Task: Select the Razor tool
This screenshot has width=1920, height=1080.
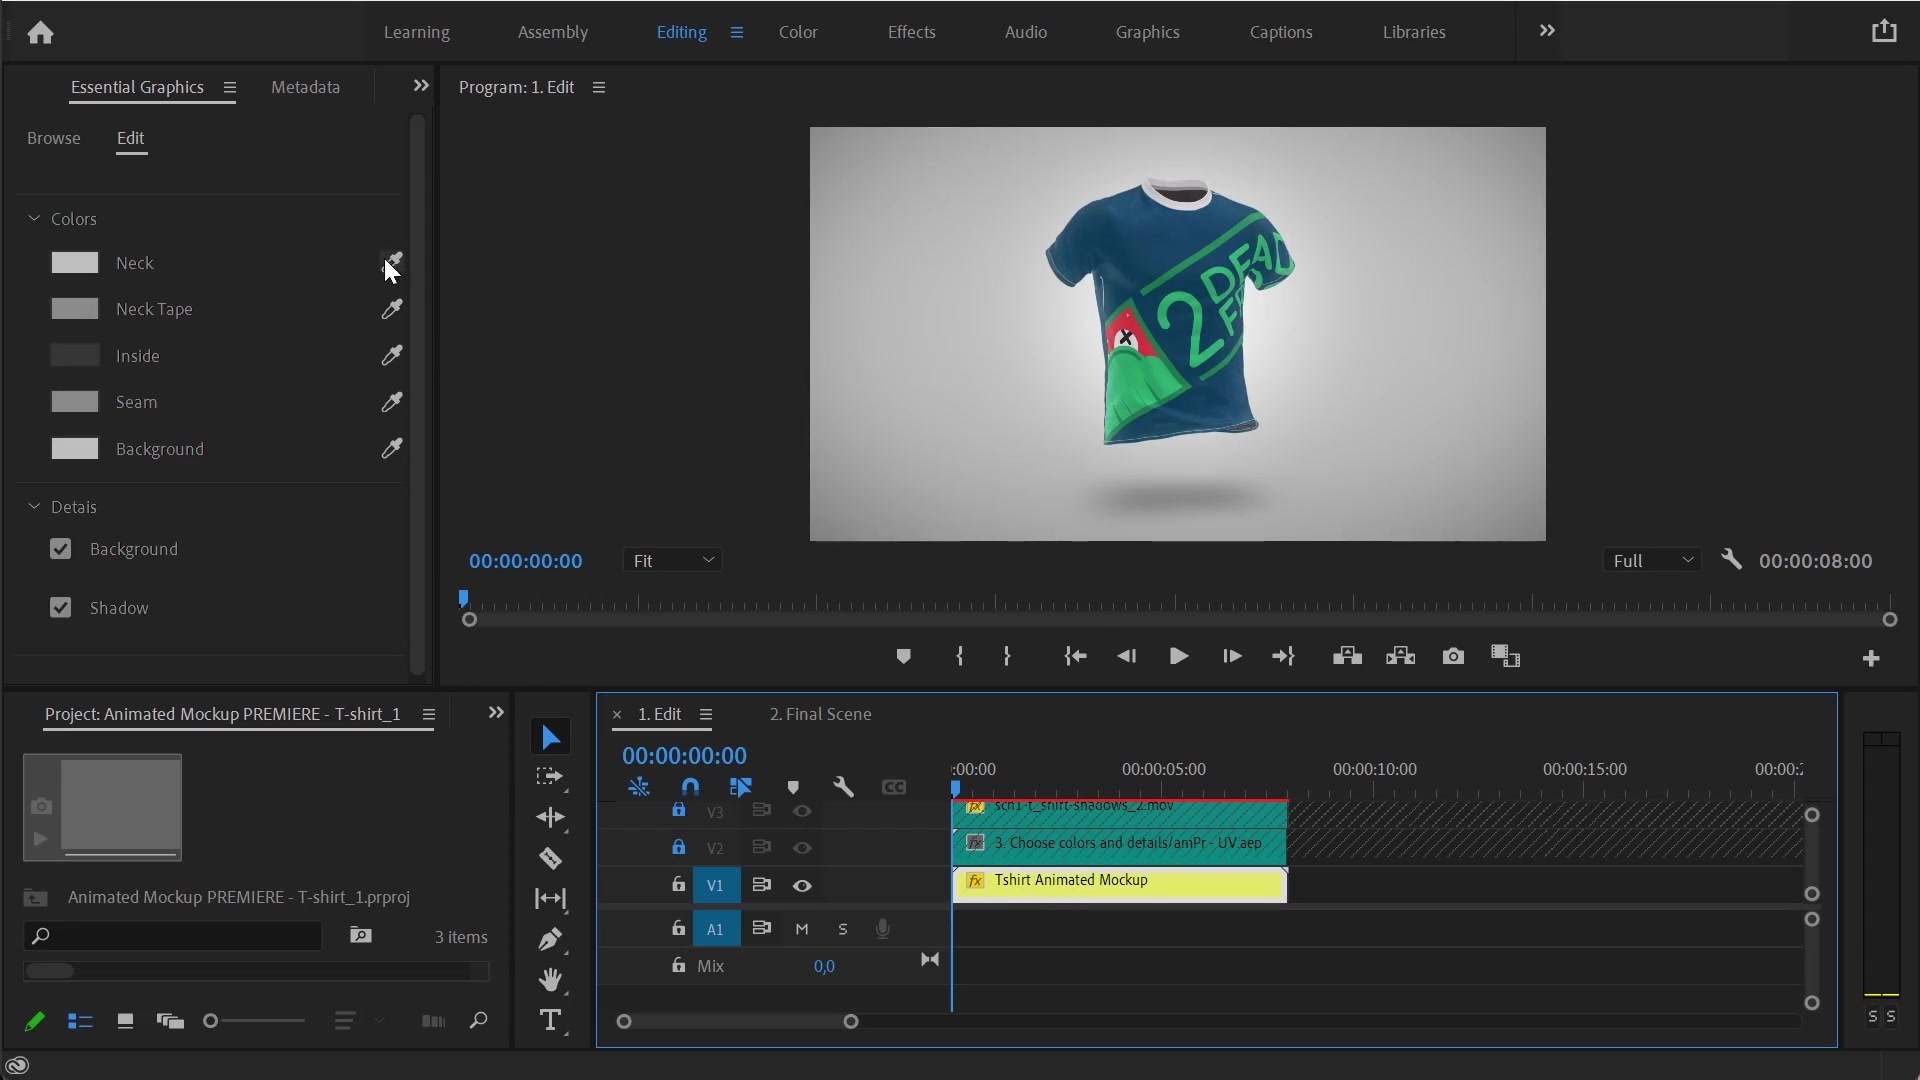Action: 551,859
